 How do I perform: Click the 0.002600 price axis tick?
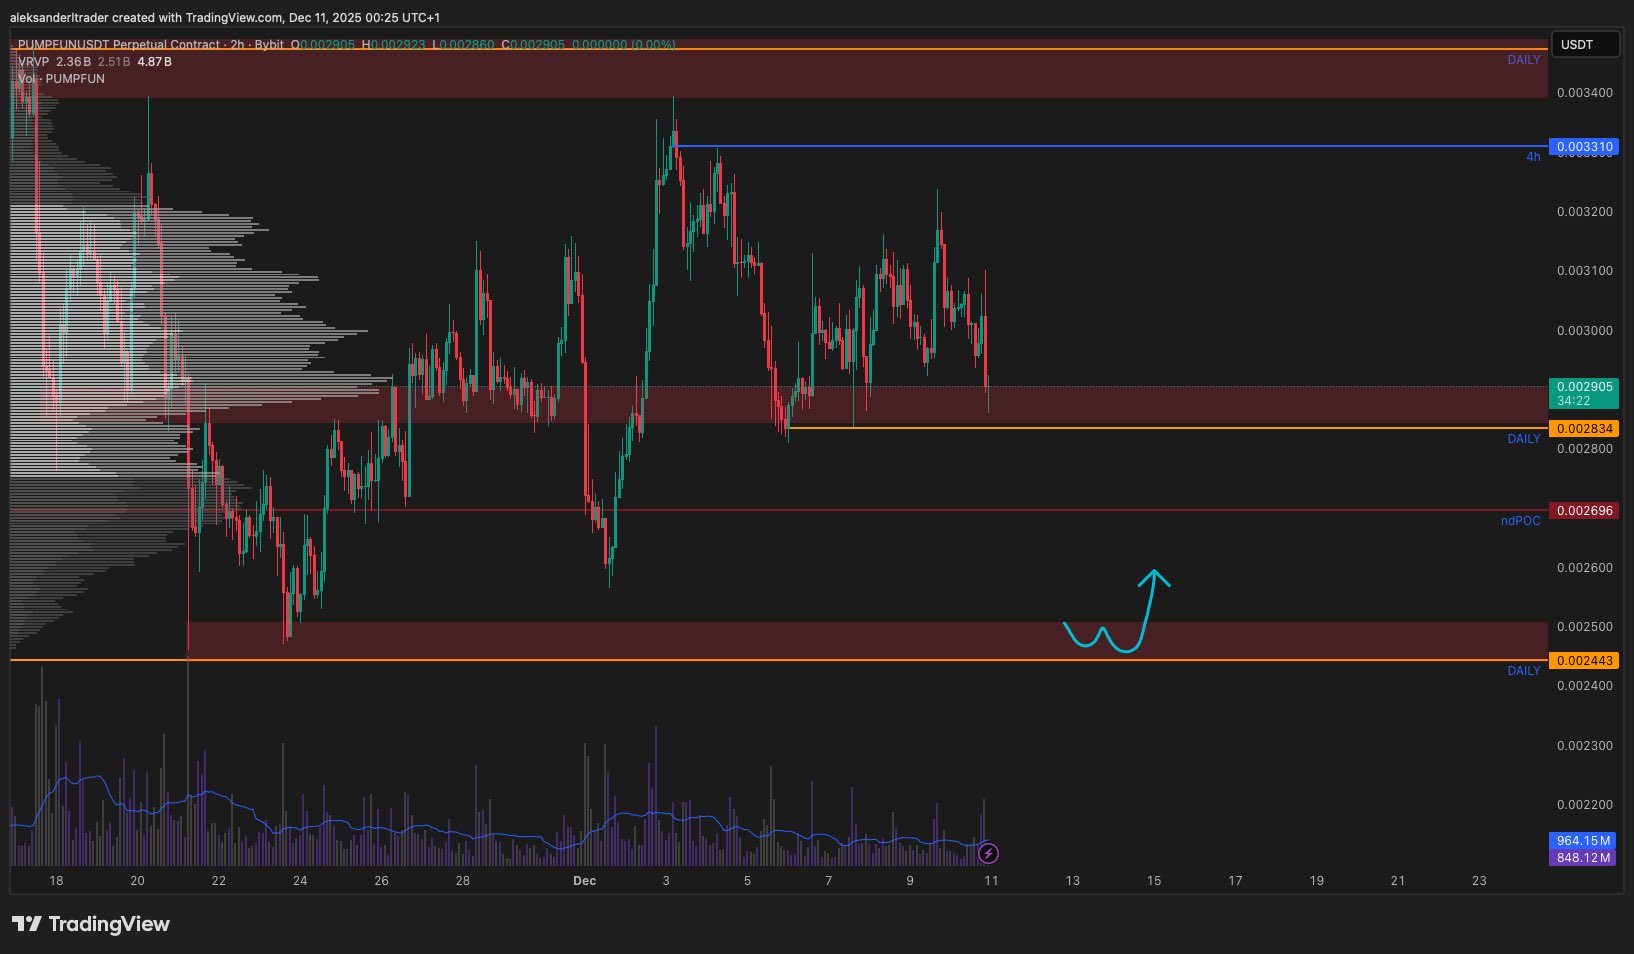1584,568
